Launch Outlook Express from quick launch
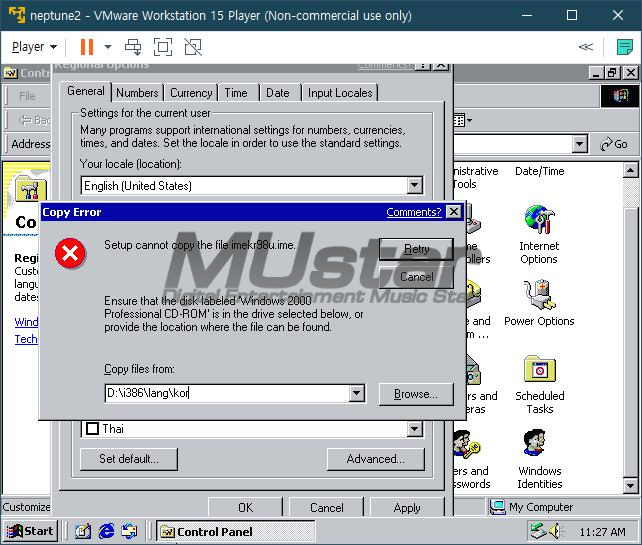 click(x=129, y=531)
